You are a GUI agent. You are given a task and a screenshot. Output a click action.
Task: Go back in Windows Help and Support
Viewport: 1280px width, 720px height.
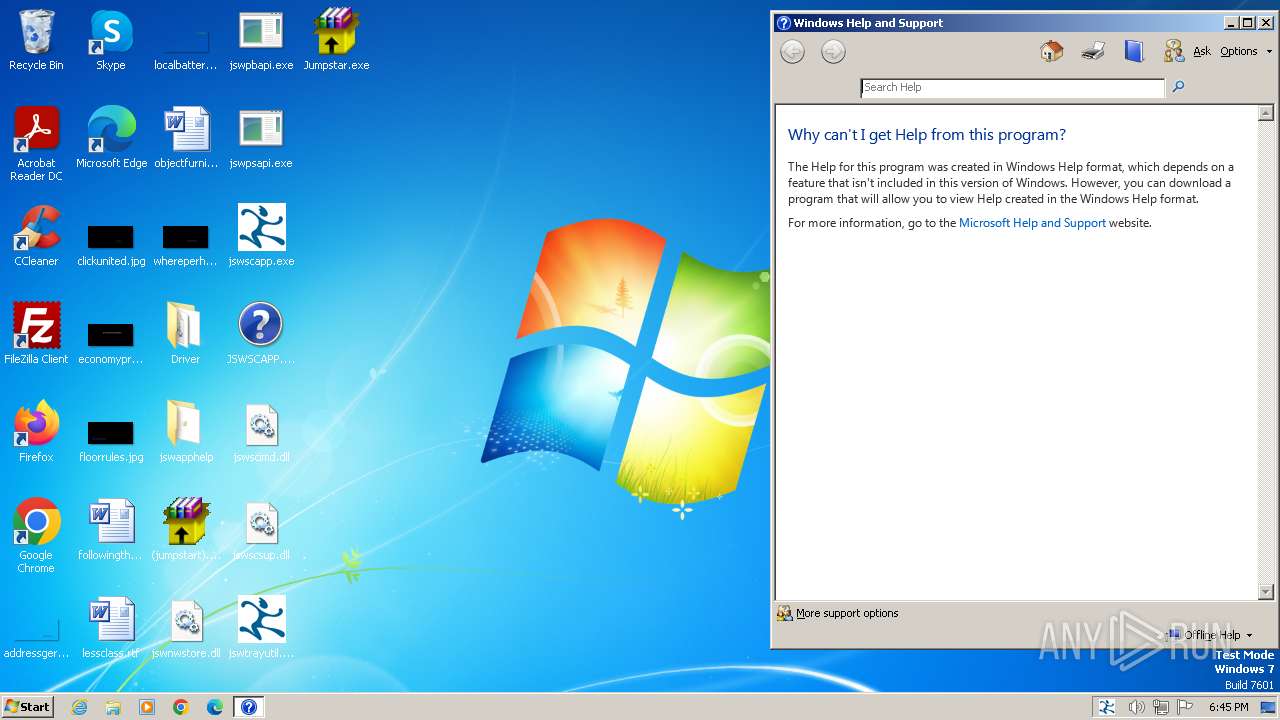tap(792, 52)
